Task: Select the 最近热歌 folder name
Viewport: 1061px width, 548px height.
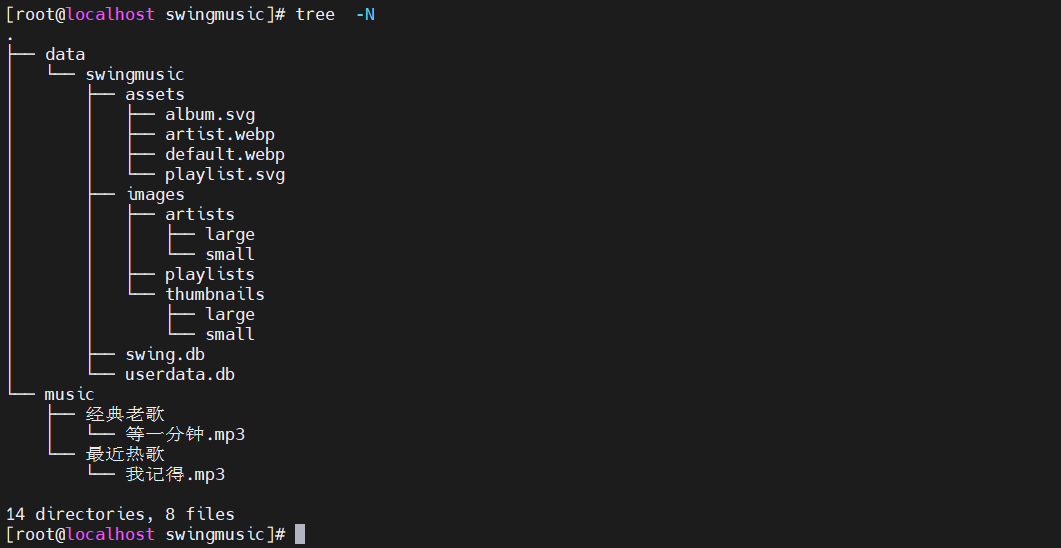Action: tap(125, 454)
